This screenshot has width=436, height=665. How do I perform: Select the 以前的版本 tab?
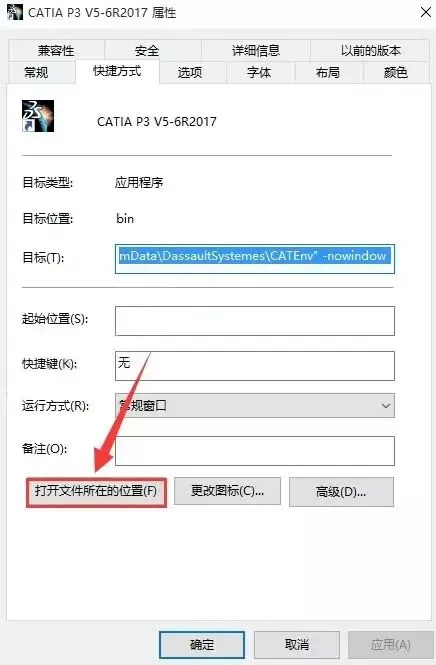pos(371,50)
